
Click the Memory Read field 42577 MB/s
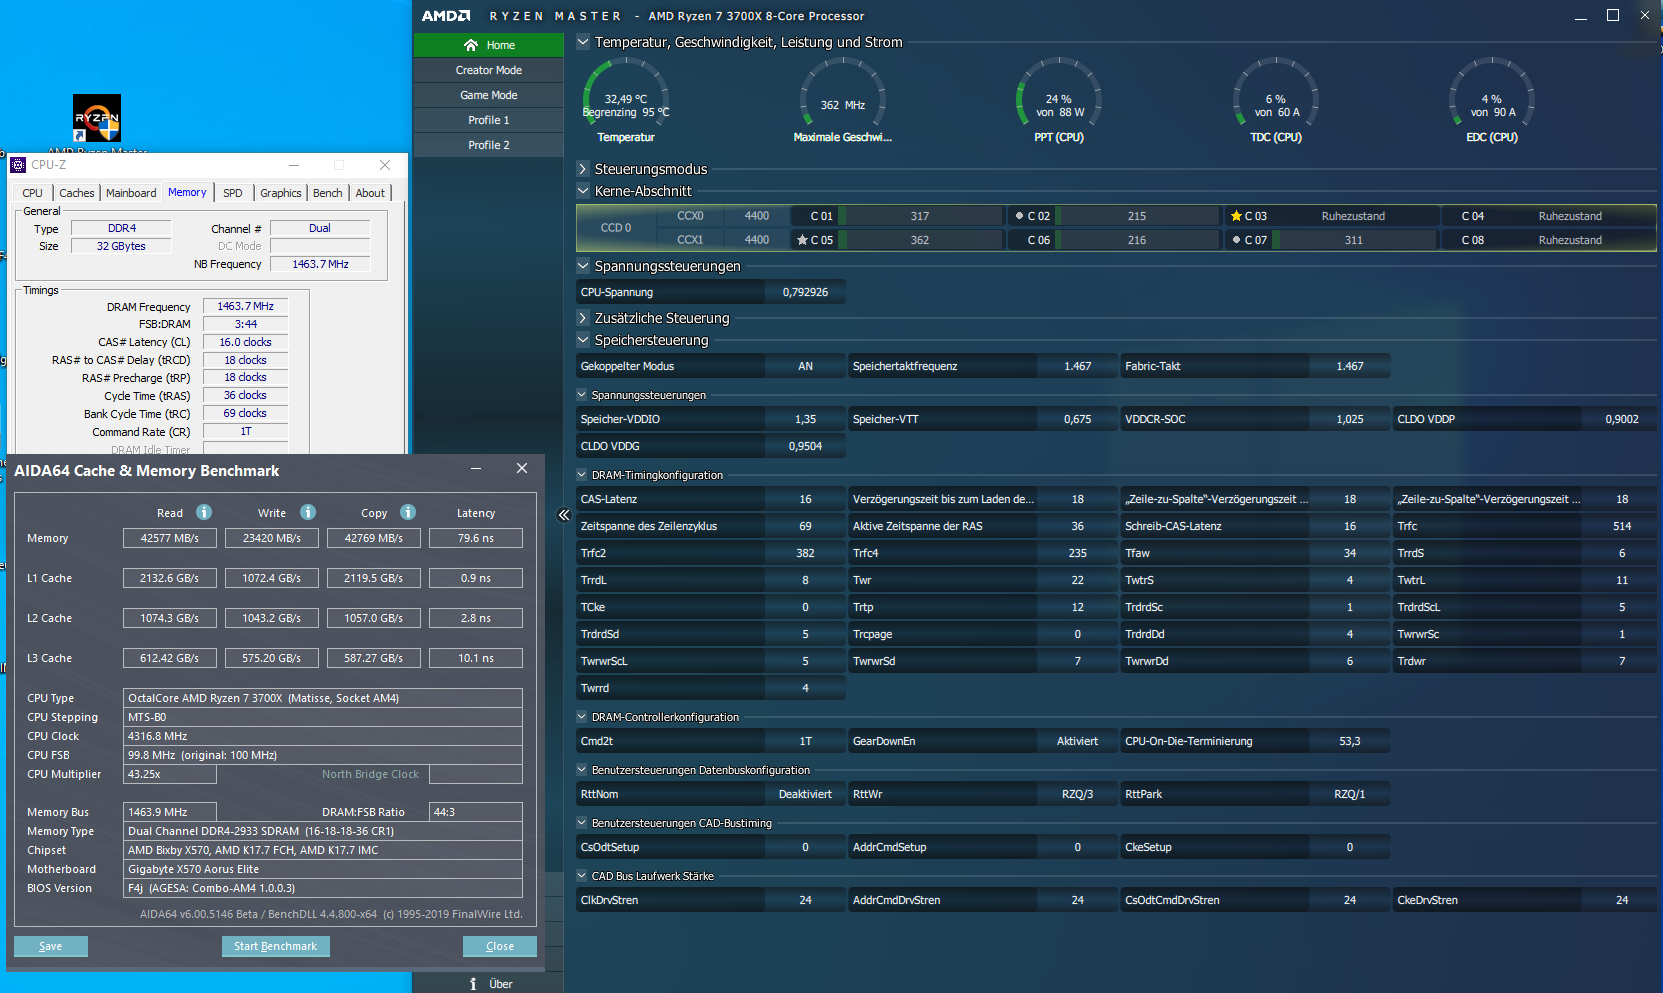[x=170, y=538]
